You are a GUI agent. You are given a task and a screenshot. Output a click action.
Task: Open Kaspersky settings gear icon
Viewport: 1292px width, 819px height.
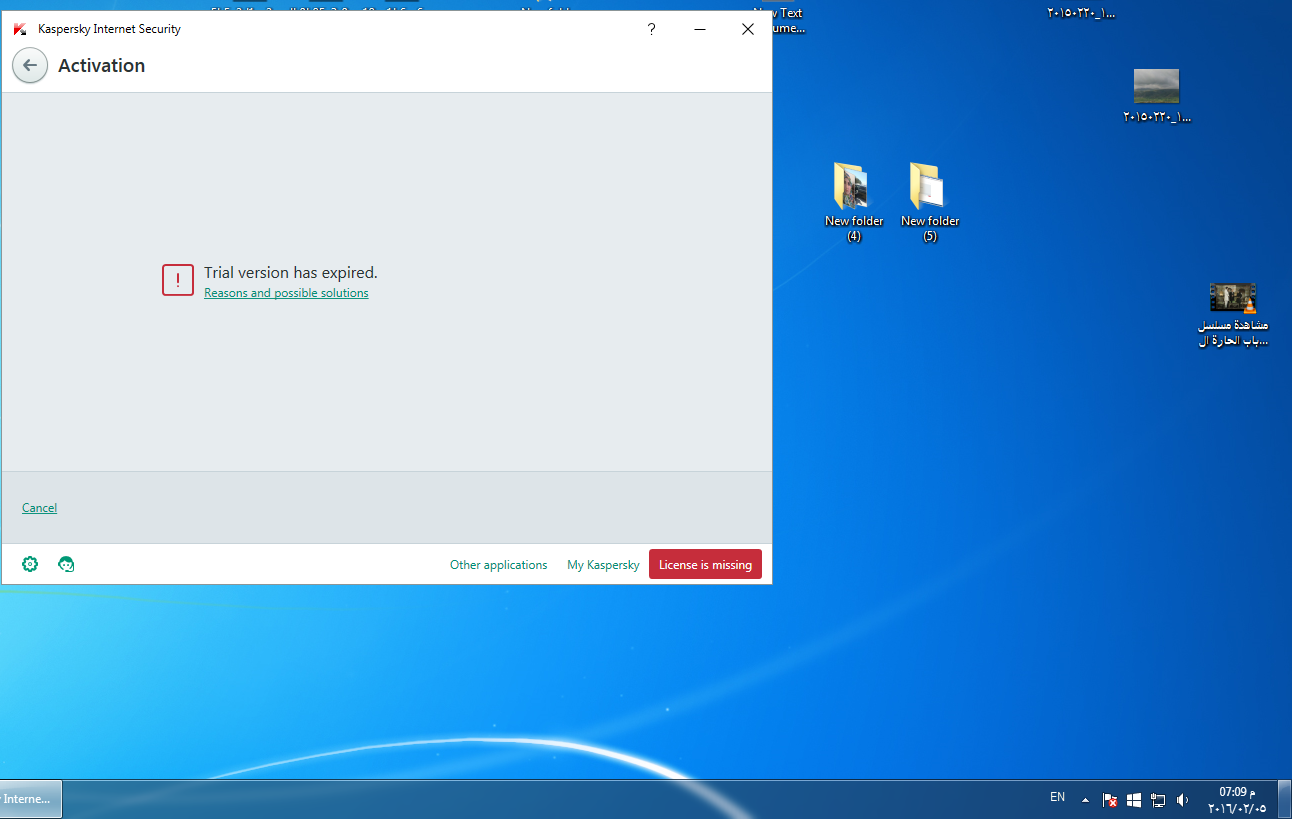(30, 564)
